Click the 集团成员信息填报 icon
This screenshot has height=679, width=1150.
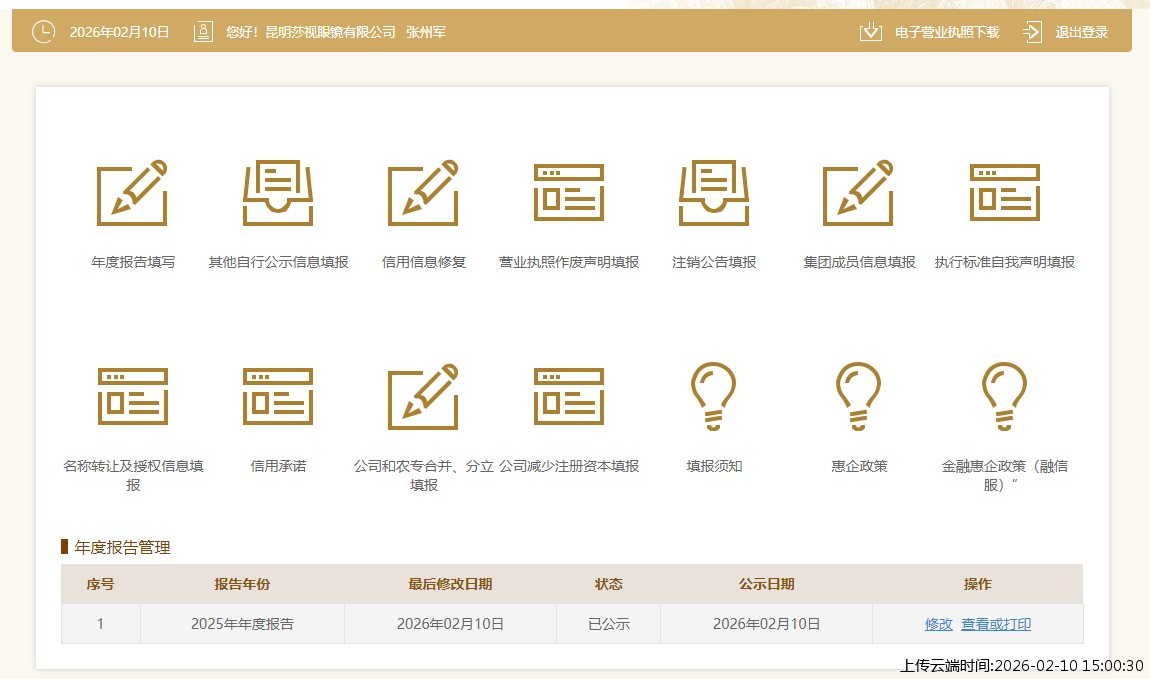(858, 193)
